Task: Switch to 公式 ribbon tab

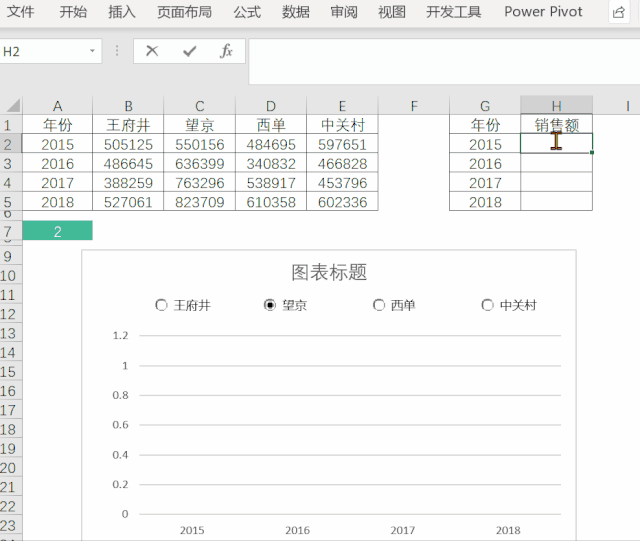Action: pyautogui.click(x=247, y=12)
